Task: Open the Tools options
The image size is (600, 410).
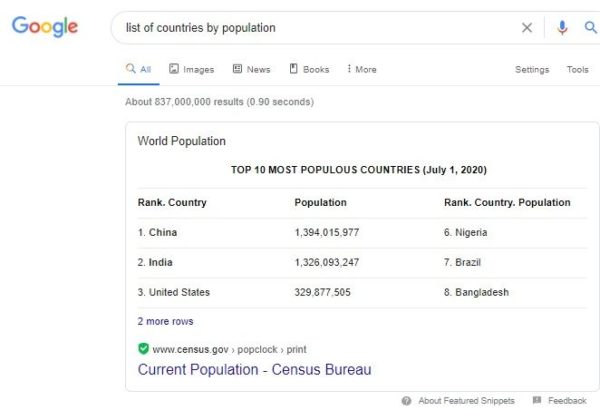Action: click(577, 69)
